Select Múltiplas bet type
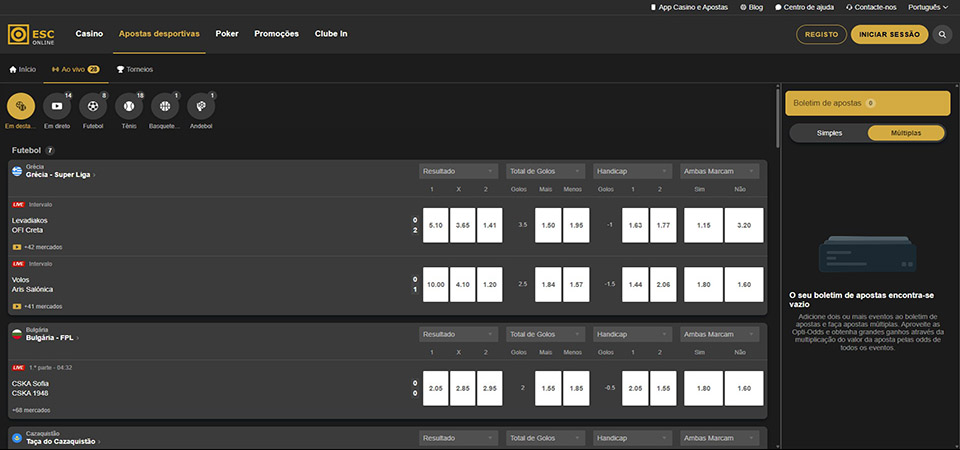 (x=906, y=133)
